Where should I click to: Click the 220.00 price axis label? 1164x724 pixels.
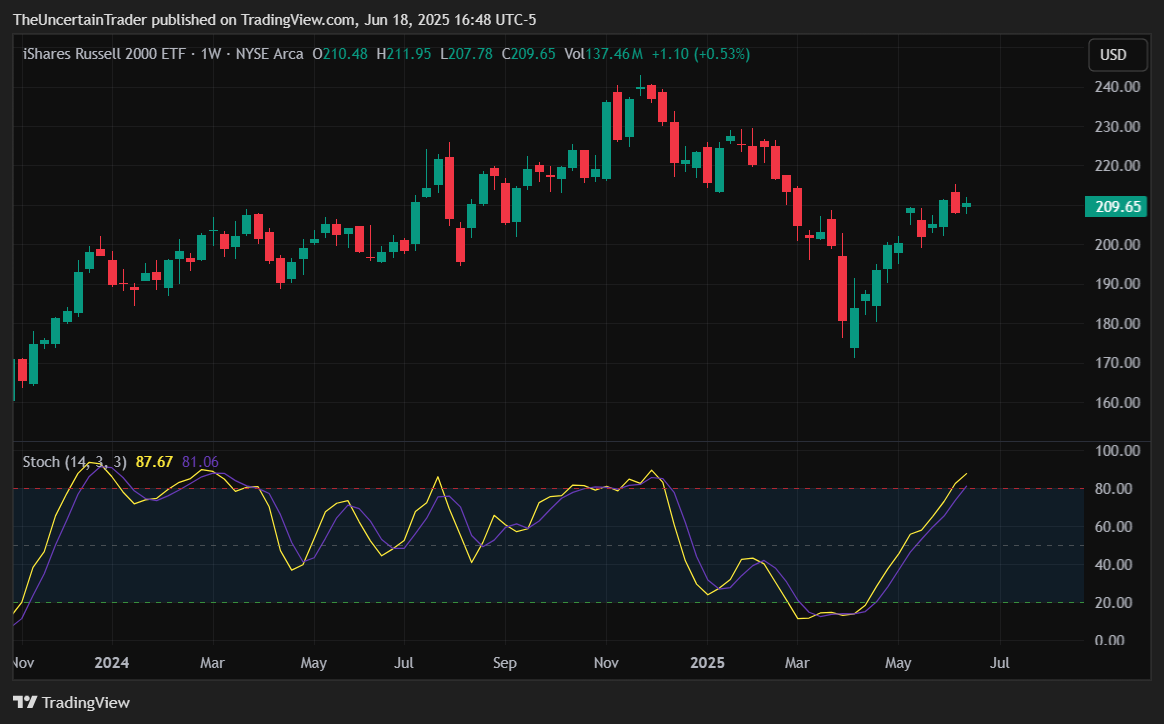coord(1117,166)
